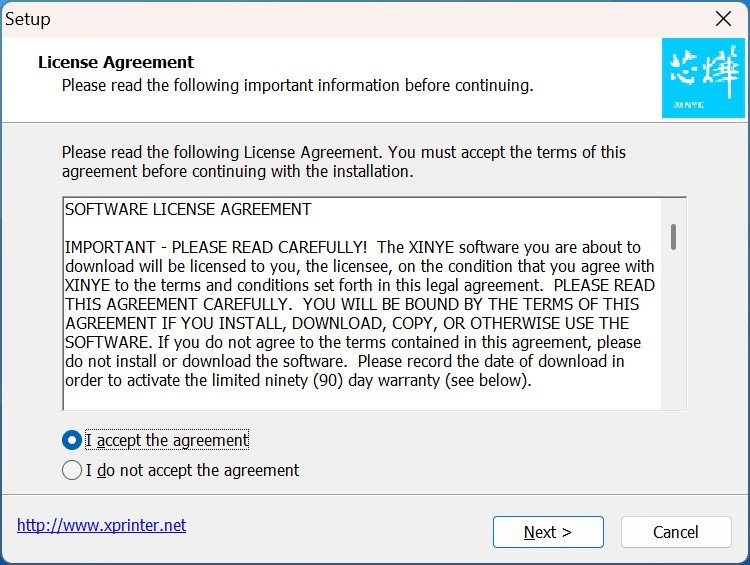Click the license text scrollbar thumb
The height and width of the screenshot is (565, 750).
pyautogui.click(x=674, y=237)
